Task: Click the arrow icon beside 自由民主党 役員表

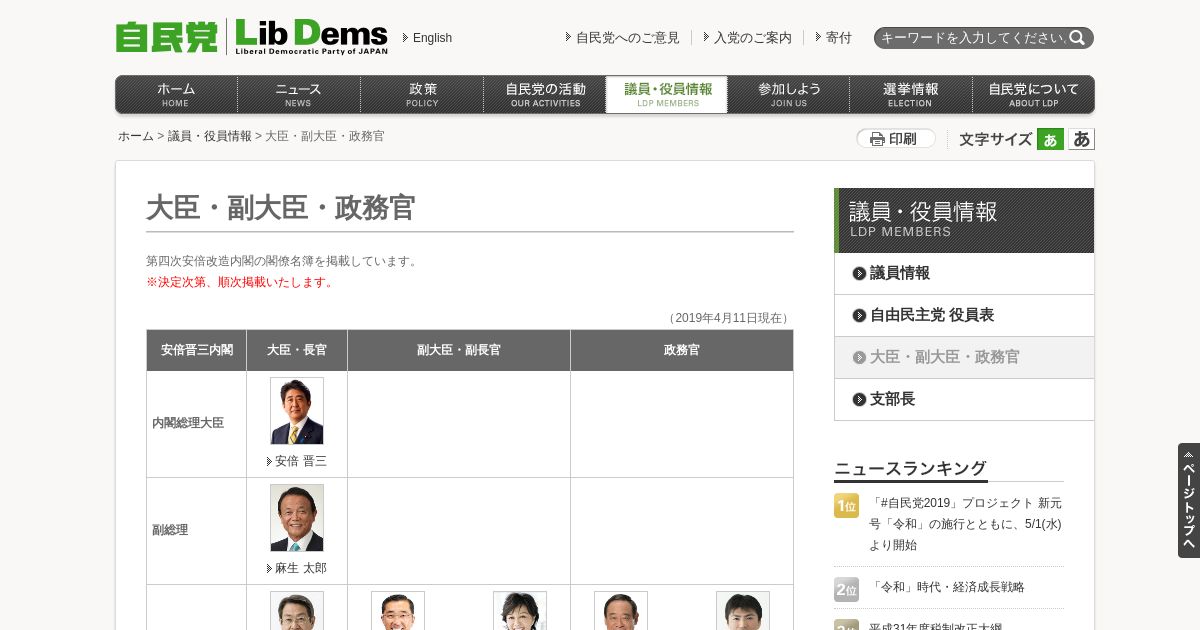Action: [x=859, y=315]
